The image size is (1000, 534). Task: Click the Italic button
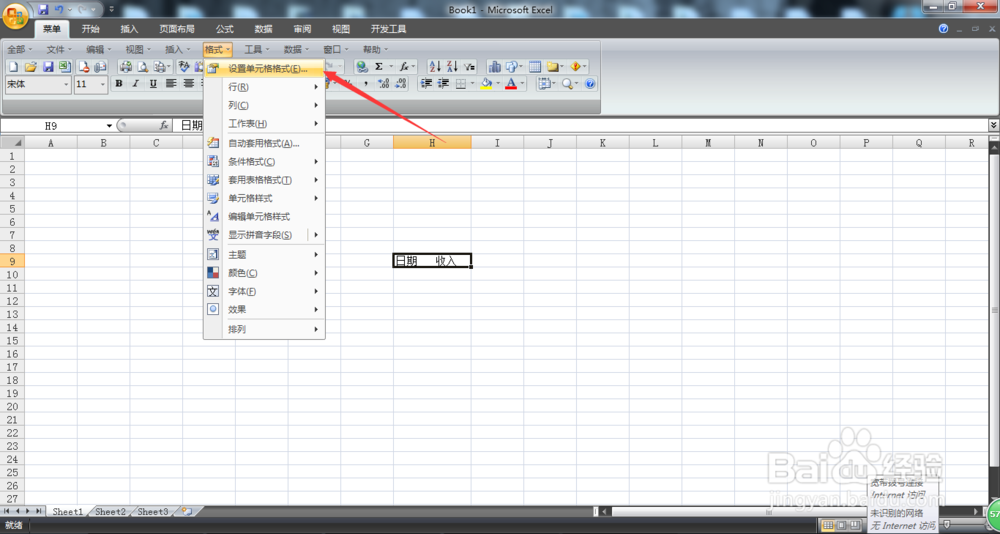pos(135,84)
